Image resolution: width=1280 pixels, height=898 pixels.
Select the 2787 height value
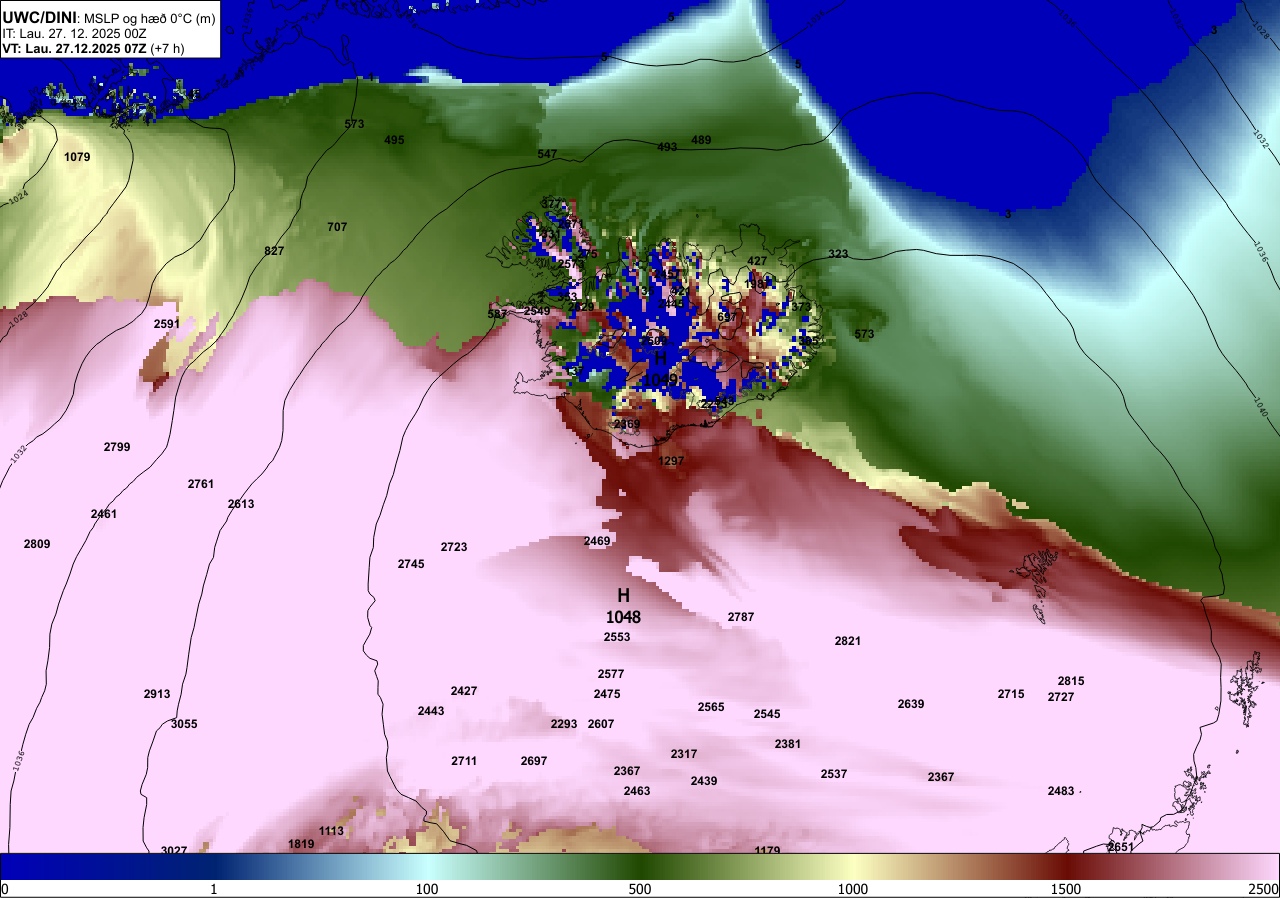[741, 617]
